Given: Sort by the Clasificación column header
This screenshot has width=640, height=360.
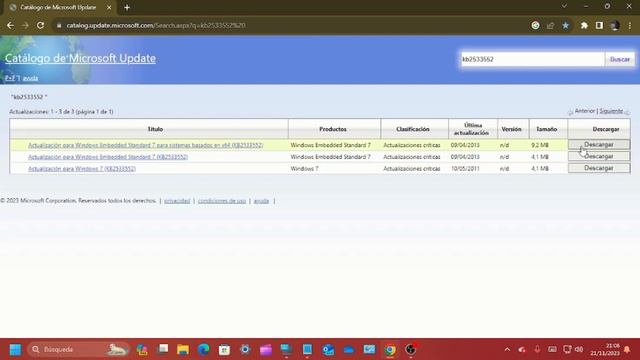Looking at the screenshot, I should [413, 129].
